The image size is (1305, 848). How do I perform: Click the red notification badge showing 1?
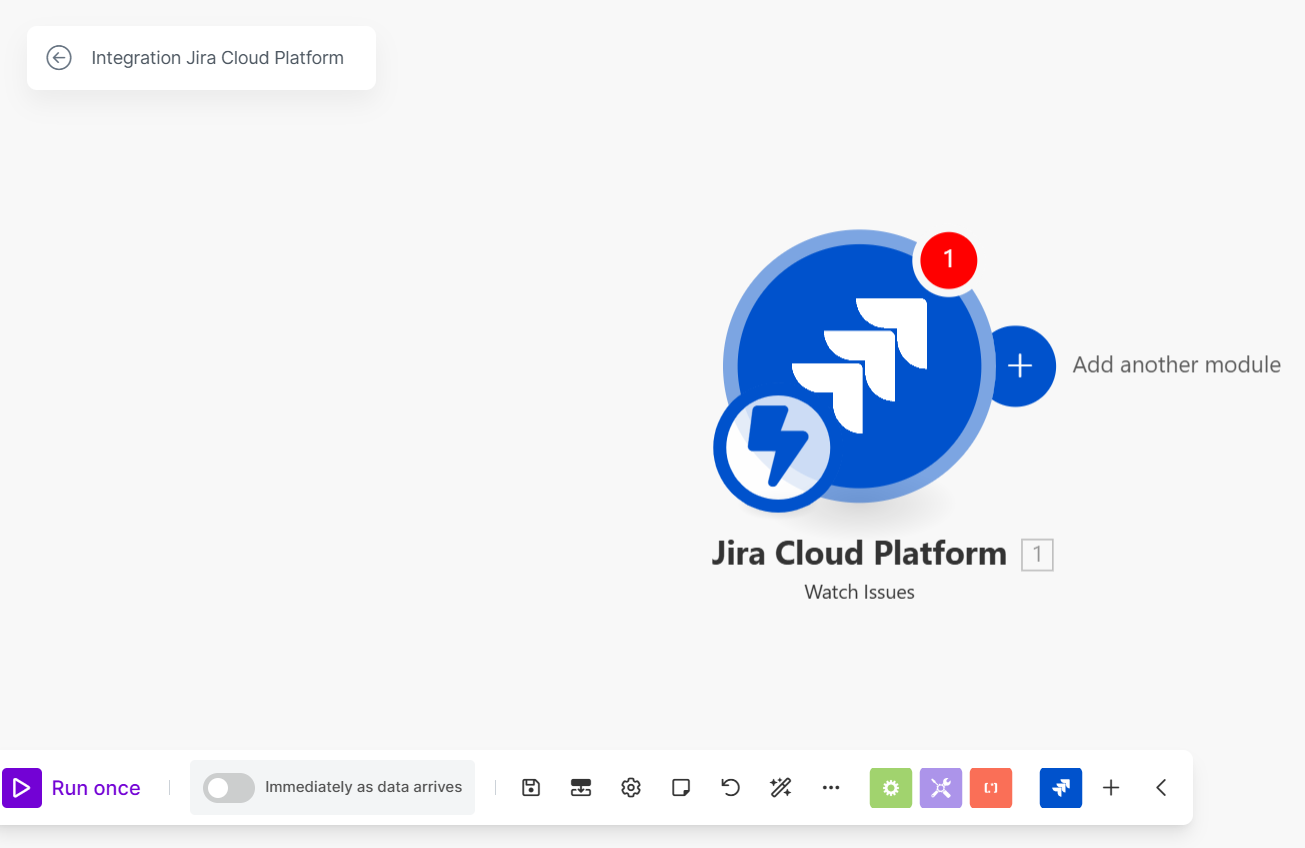948,260
